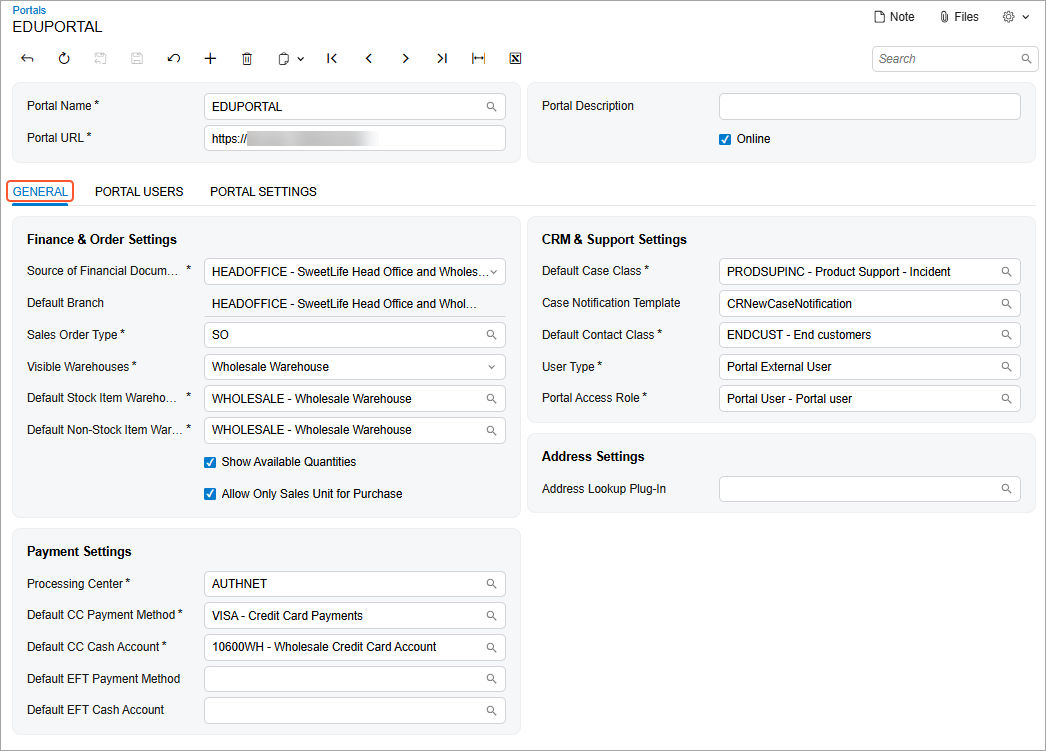Click the Portal Description input field
This screenshot has width=1046, height=751.
(869, 107)
